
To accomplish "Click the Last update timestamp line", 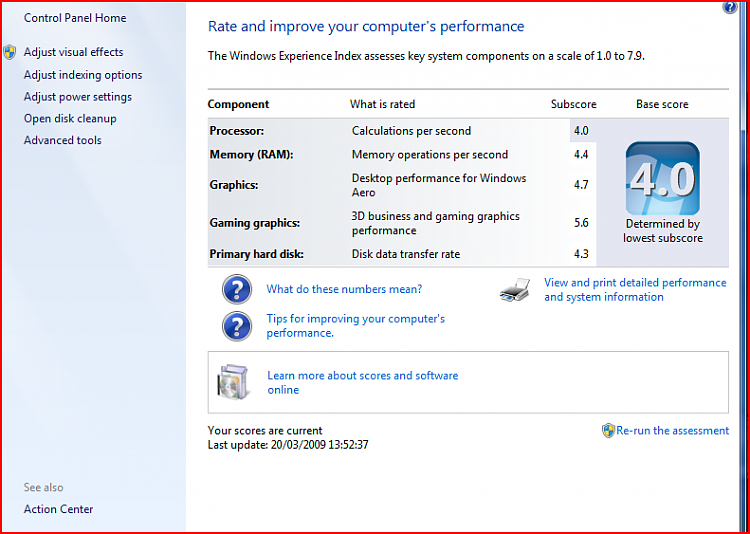I will [x=288, y=445].
